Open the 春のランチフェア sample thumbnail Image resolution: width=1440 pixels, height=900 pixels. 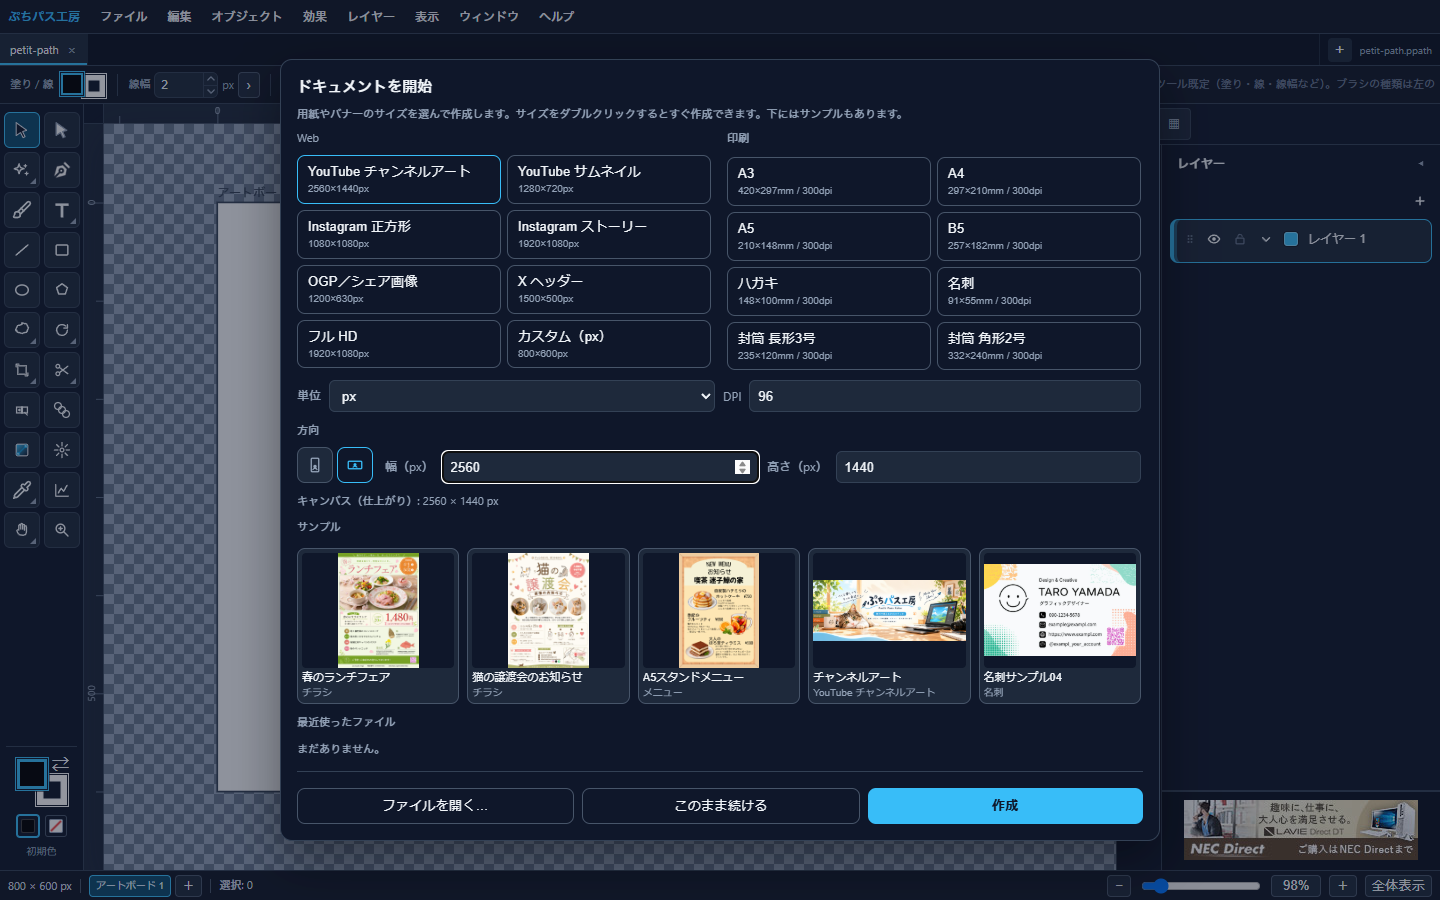pyautogui.click(x=378, y=626)
